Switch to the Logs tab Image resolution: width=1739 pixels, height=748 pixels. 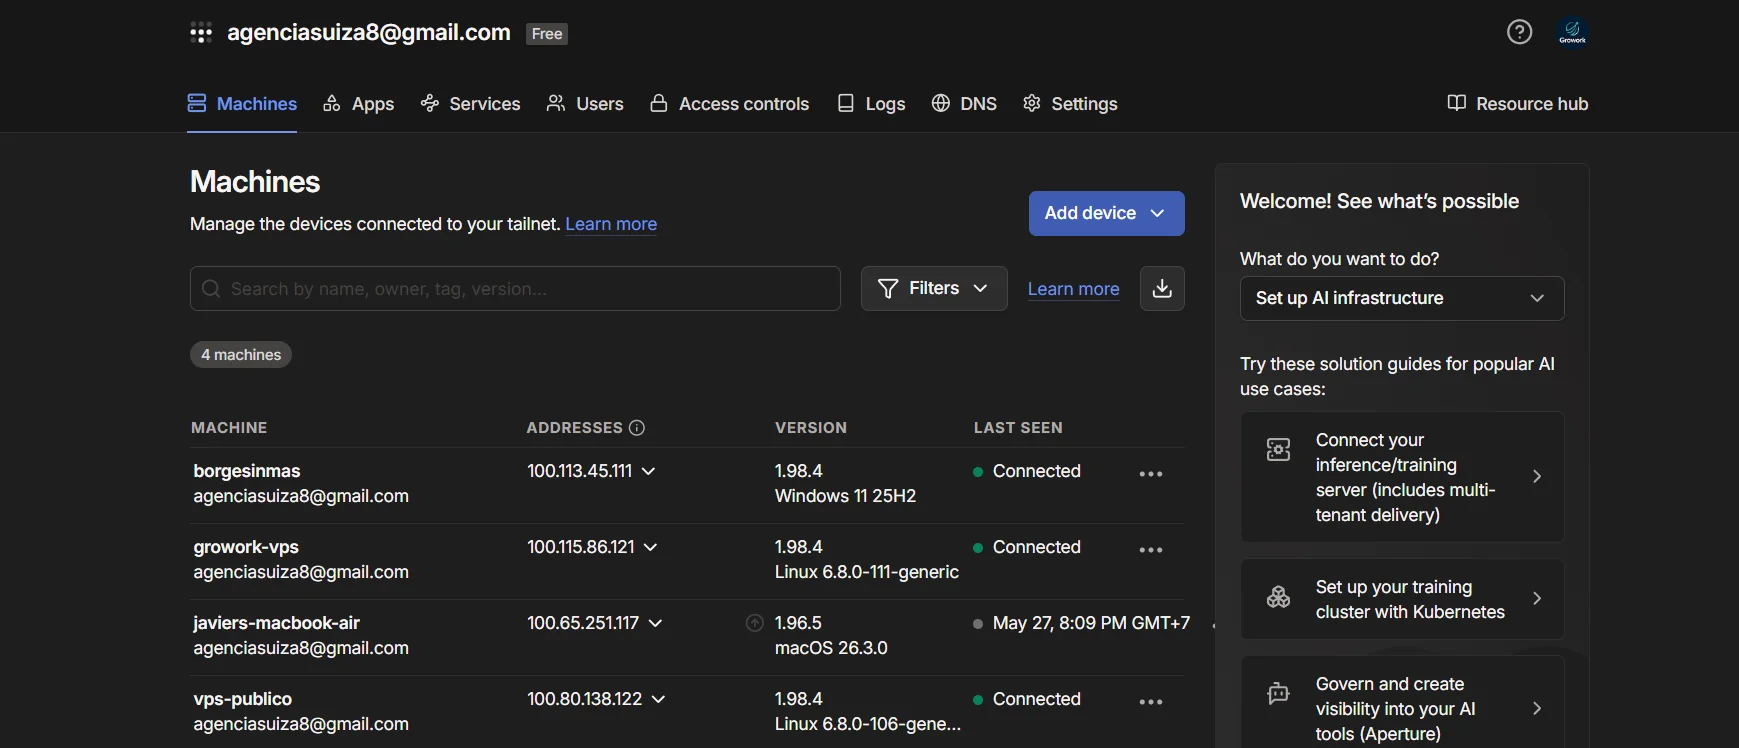(871, 104)
